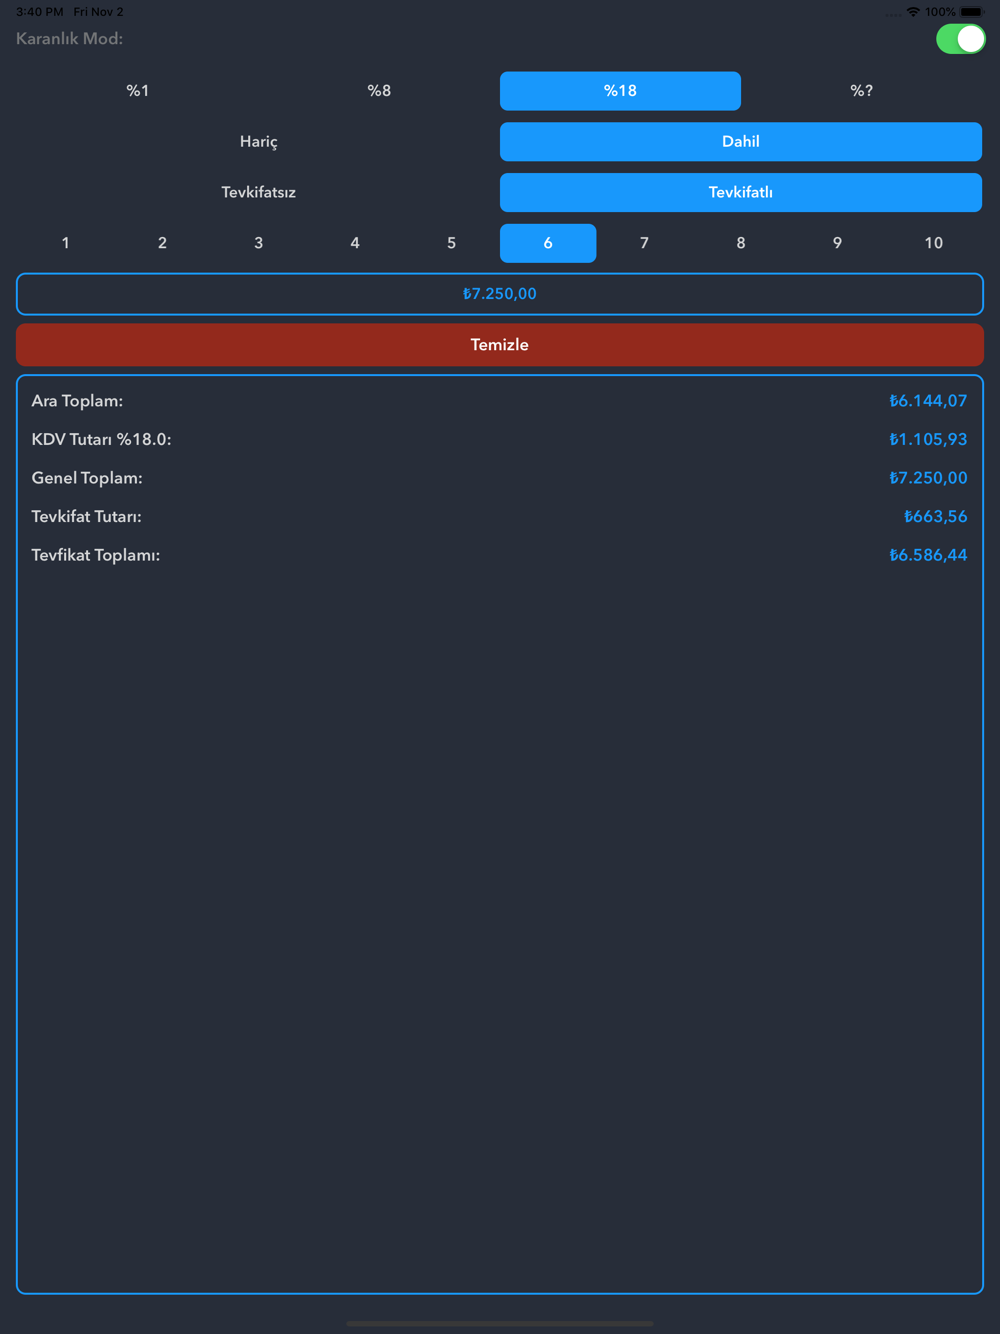Image resolution: width=1000 pixels, height=1334 pixels.
Task: Toggle the Karanlık Mod switch
Action: coord(960,39)
